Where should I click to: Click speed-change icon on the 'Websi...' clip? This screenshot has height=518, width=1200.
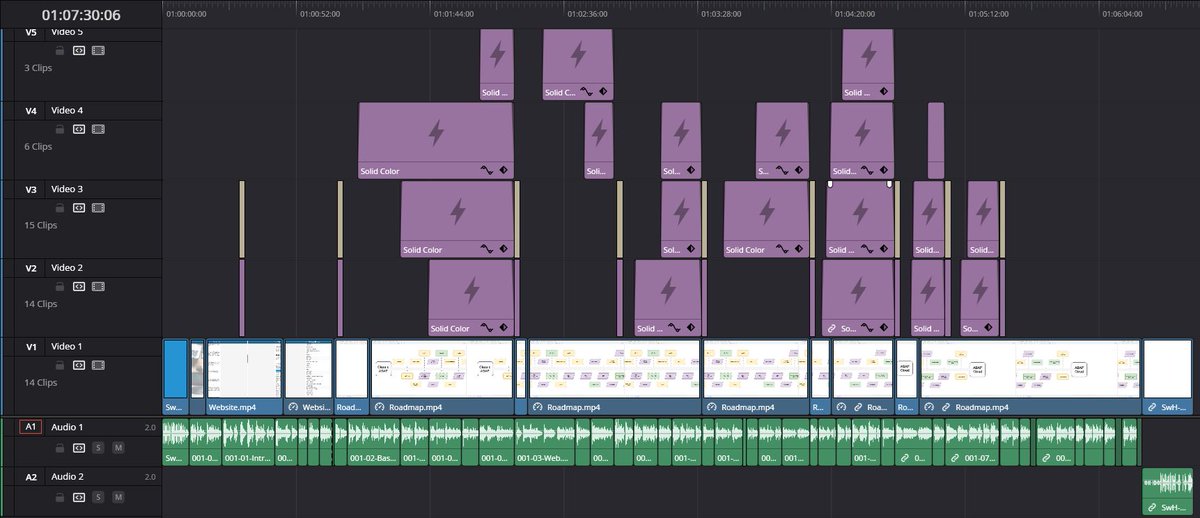pyautogui.click(x=294, y=407)
